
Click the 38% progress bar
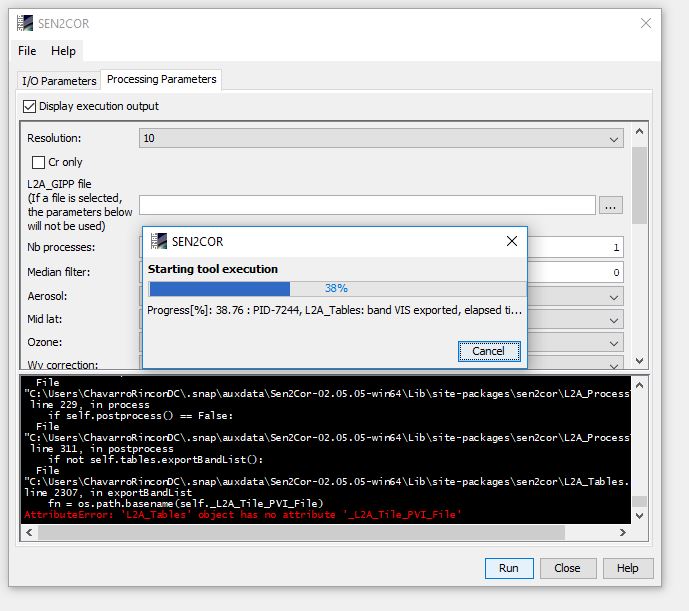click(x=337, y=289)
